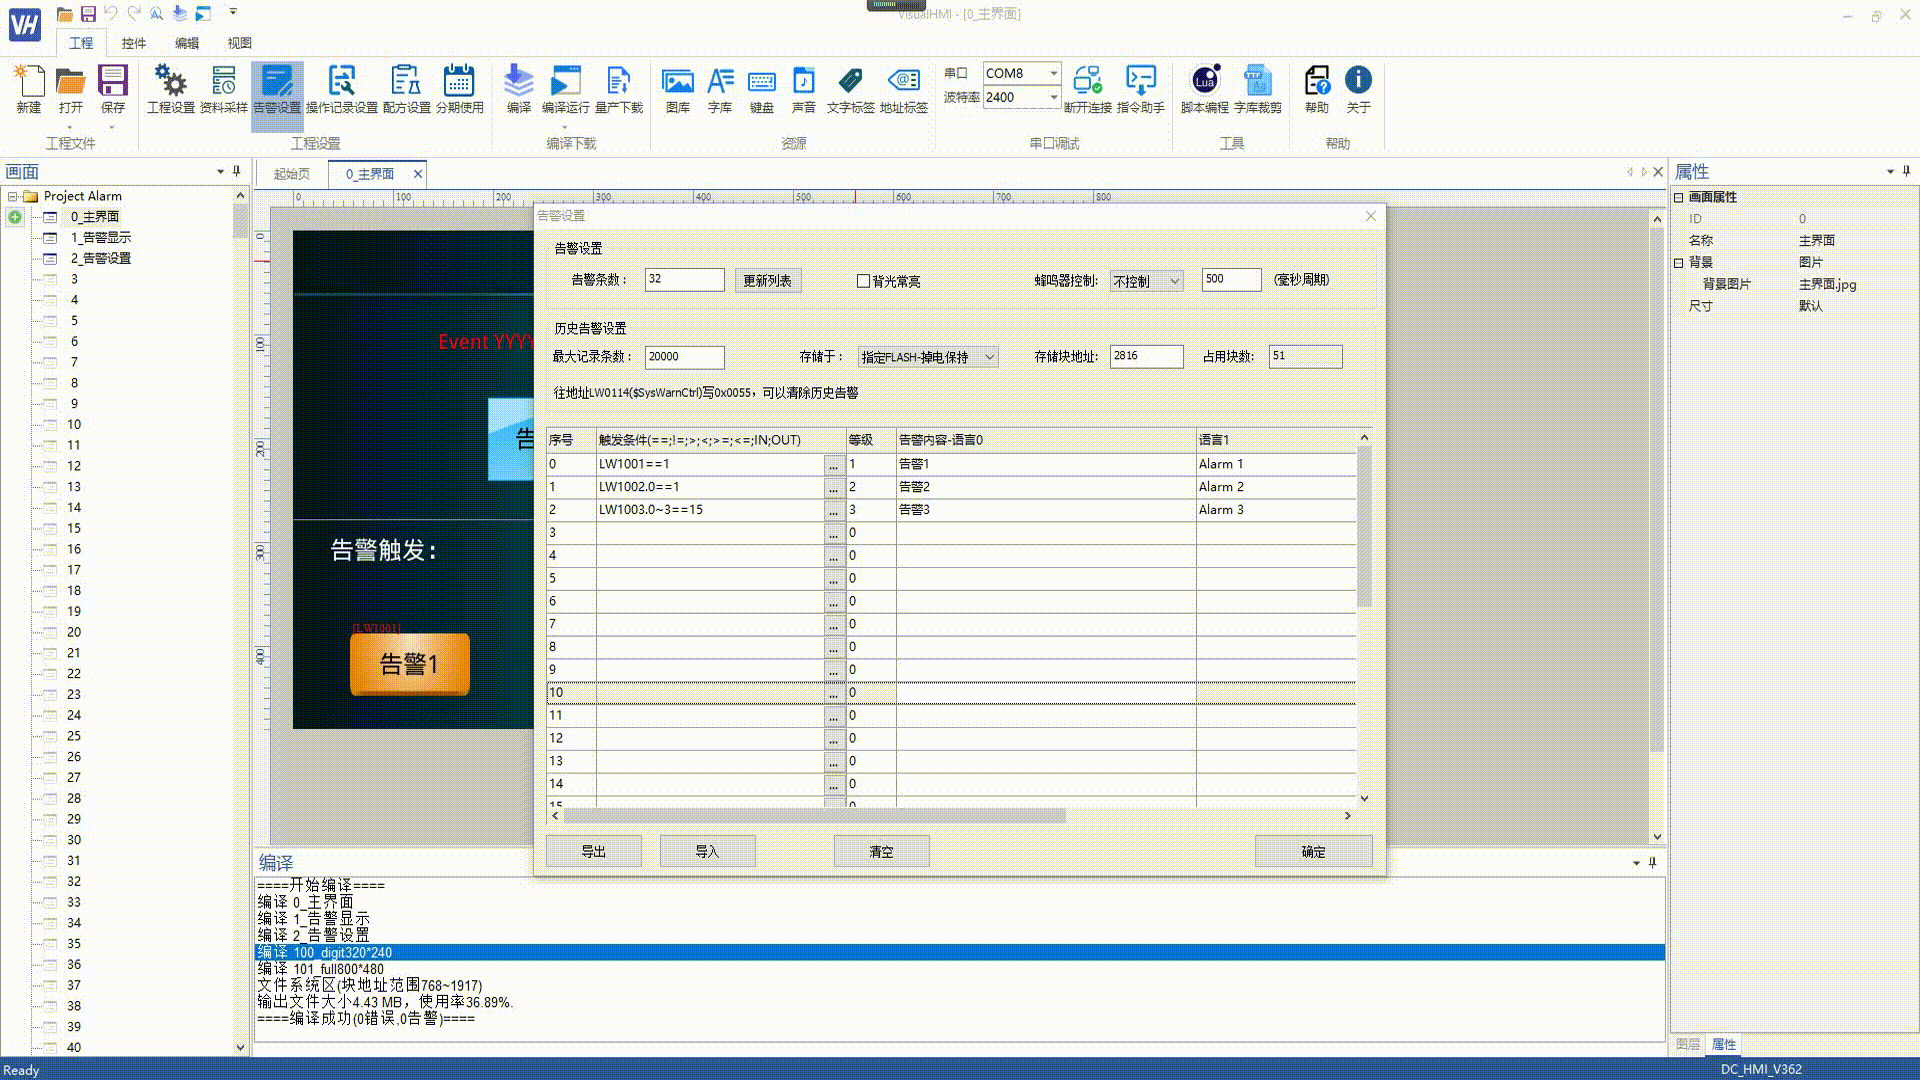Collapse the Project Alarm tree node
The height and width of the screenshot is (1080, 1920).
[x=12, y=197]
